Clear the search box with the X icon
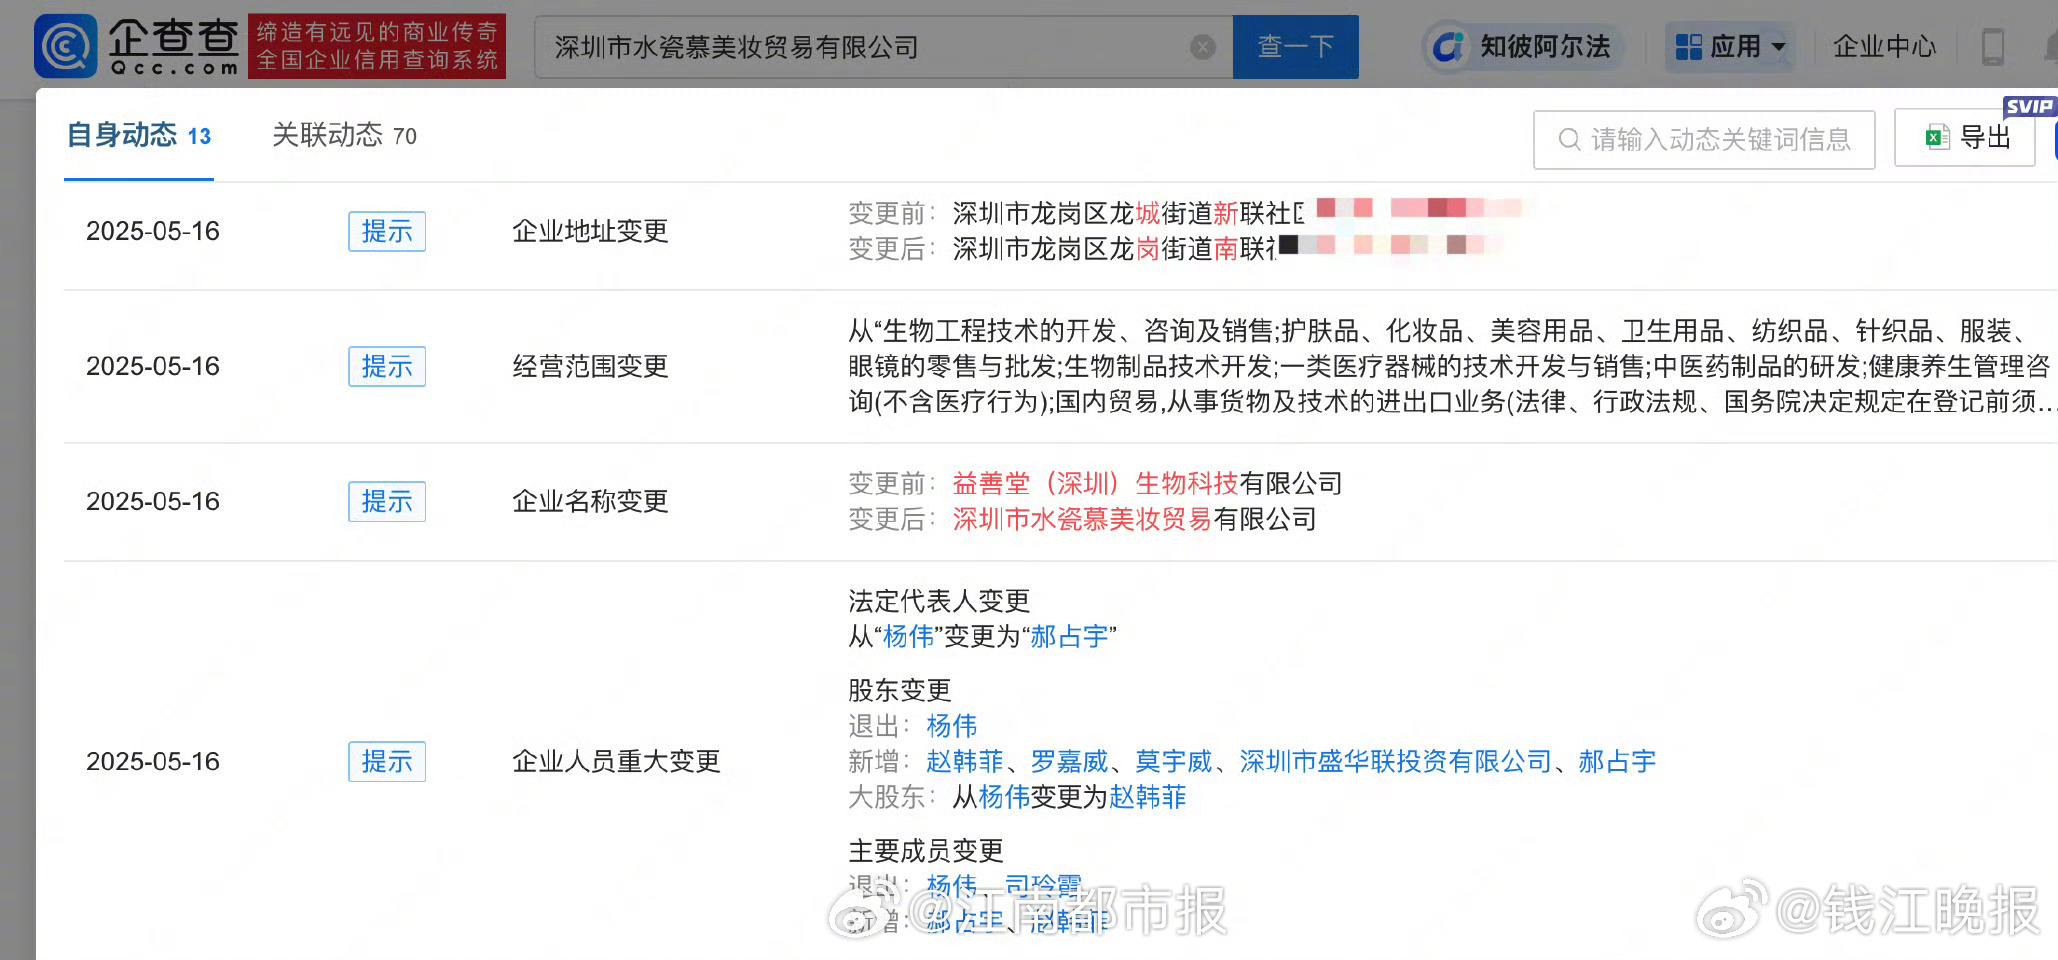This screenshot has width=2058, height=960. click(x=1203, y=47)
